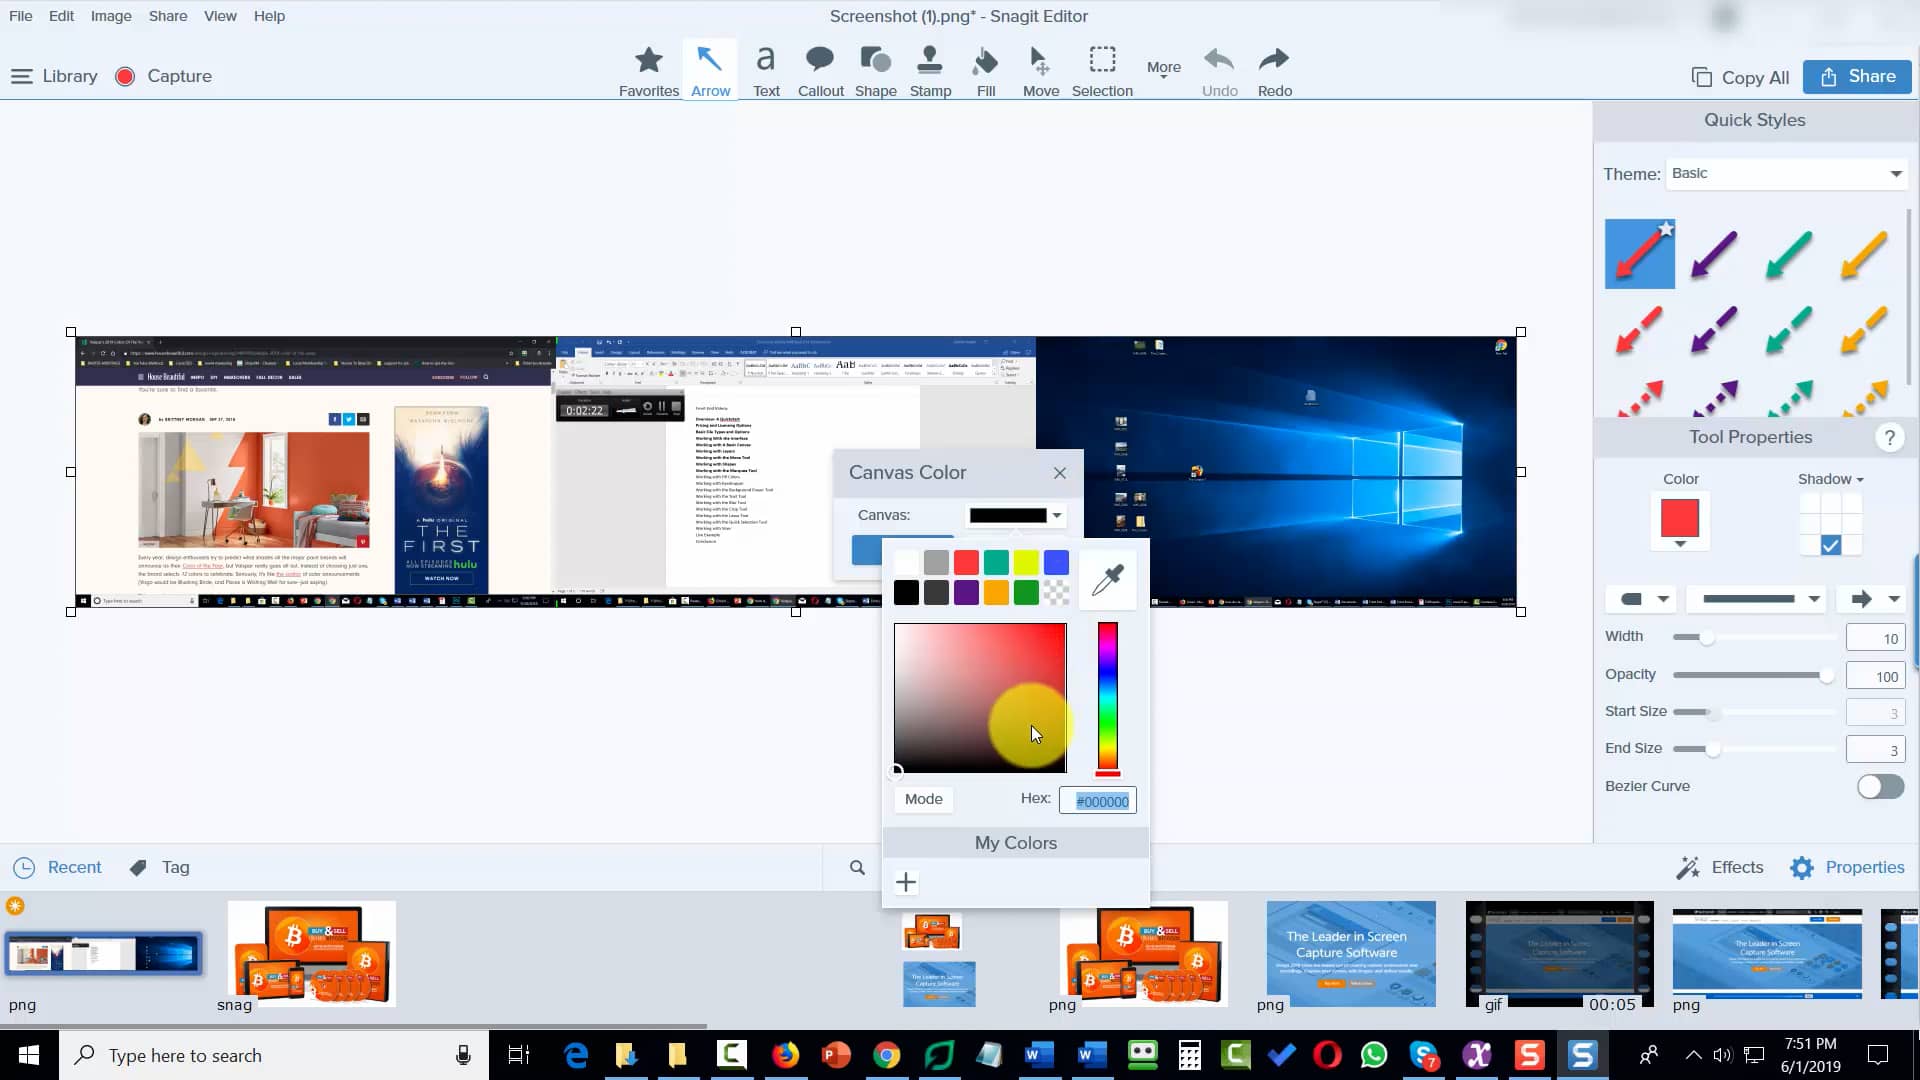The width and height of the screenshot is (1920, 1080).
Task: Open the Share menu
Action: (x=167, y=16)
